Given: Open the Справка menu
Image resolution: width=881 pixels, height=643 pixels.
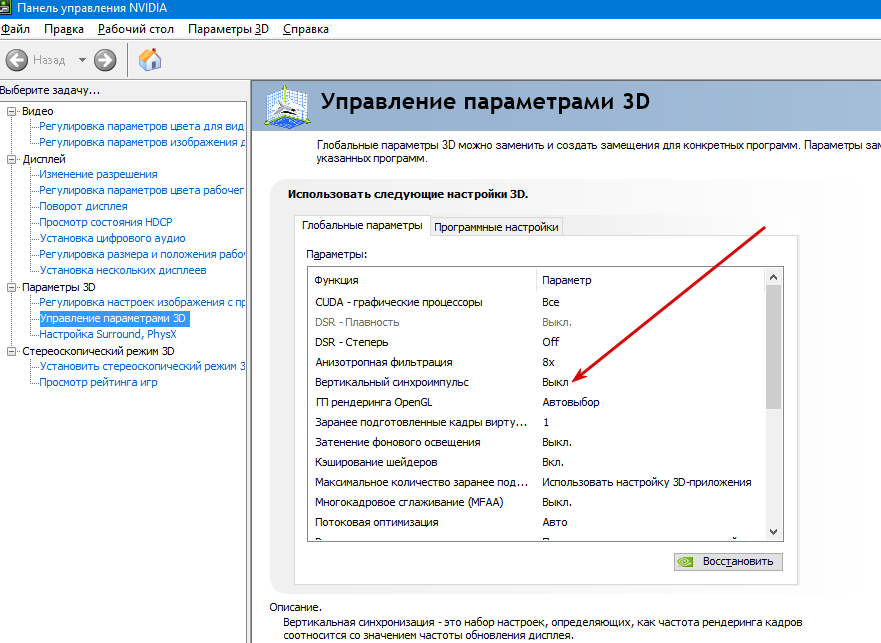Looking at the screenshot, I should click(306, 29).
